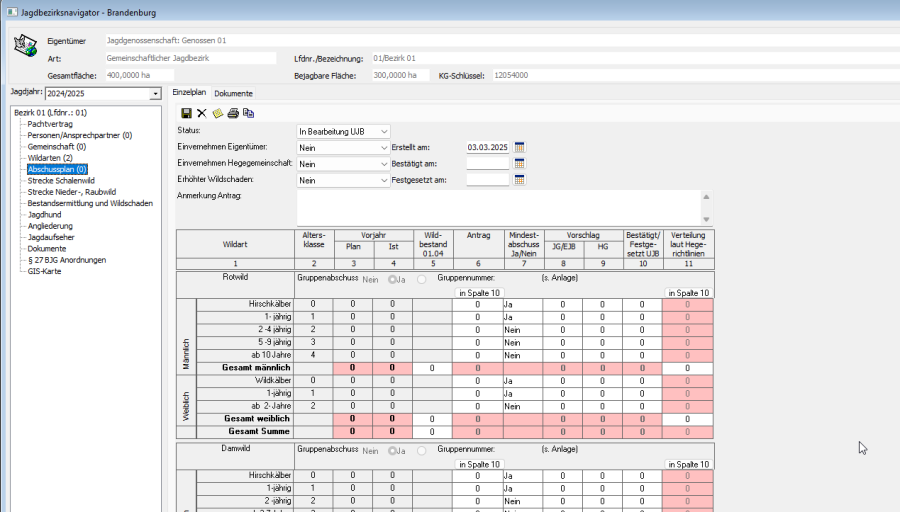Screen dimensions: 900x512
Task: Open calendar picker for Bestätigt am
Action: pyautogui.click(x=519, y=163)
